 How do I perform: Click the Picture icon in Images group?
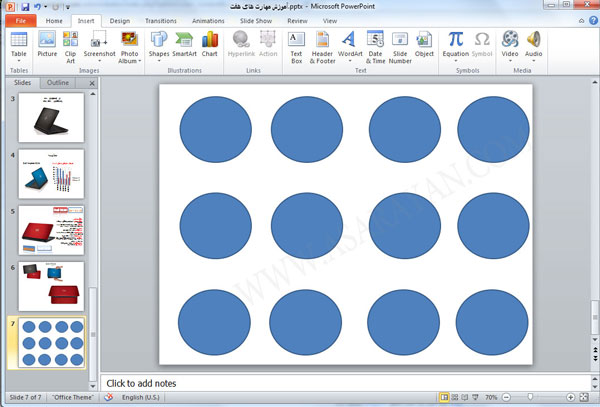pos(47,45)
